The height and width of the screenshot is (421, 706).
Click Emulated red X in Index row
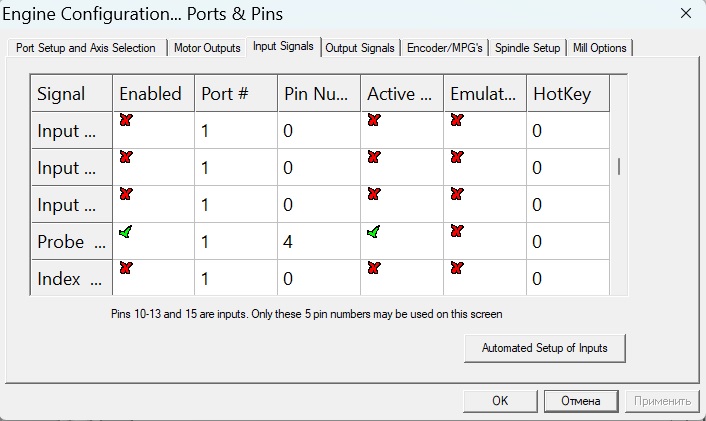[x=457, y=268]
